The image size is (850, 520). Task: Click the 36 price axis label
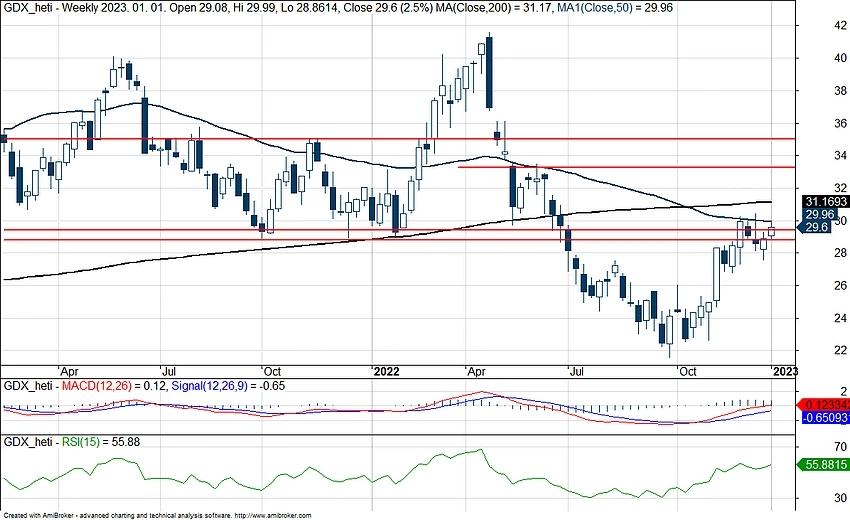(x=840, y=123)
